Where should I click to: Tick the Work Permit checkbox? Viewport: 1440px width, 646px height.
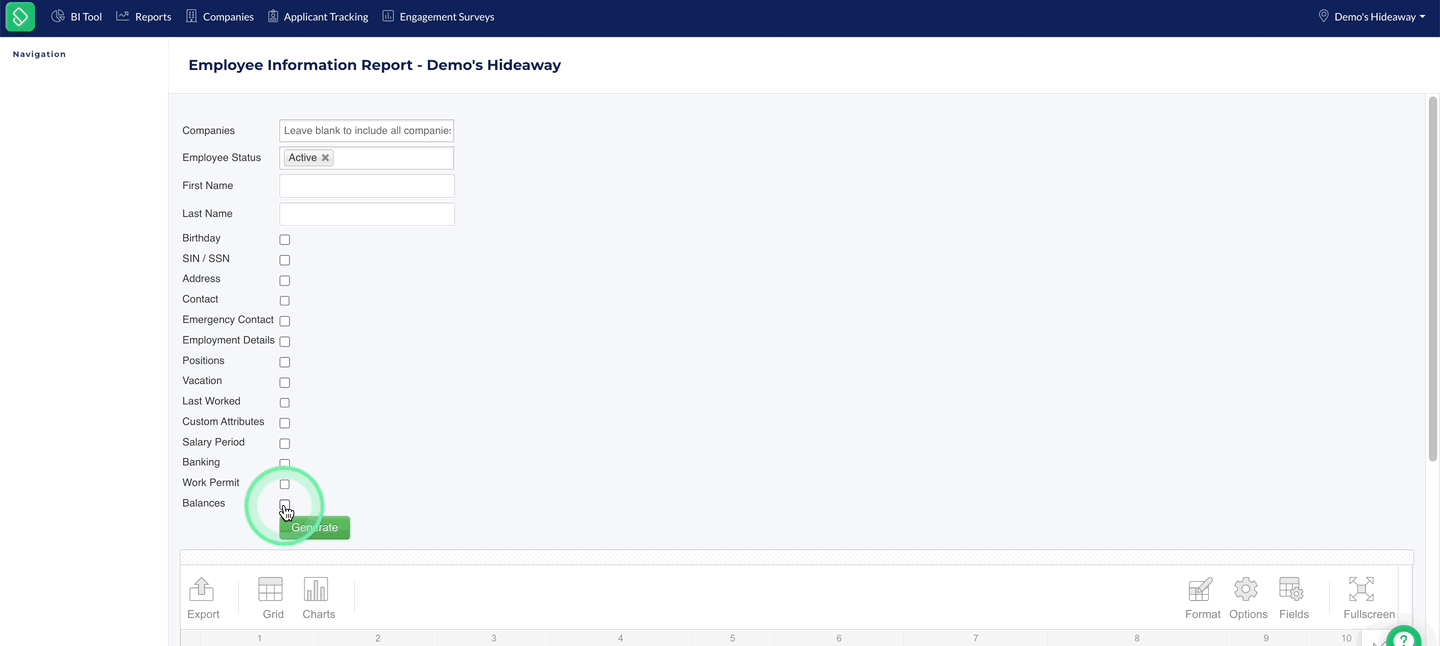[285, 484]
